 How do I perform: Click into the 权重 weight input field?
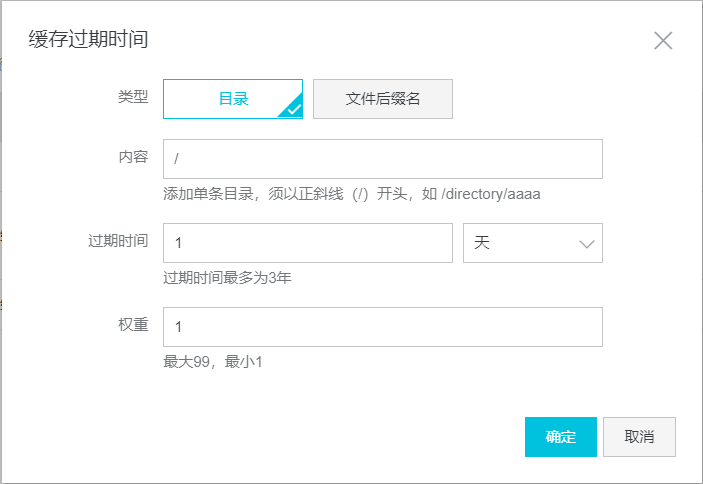tap(382, 327)
